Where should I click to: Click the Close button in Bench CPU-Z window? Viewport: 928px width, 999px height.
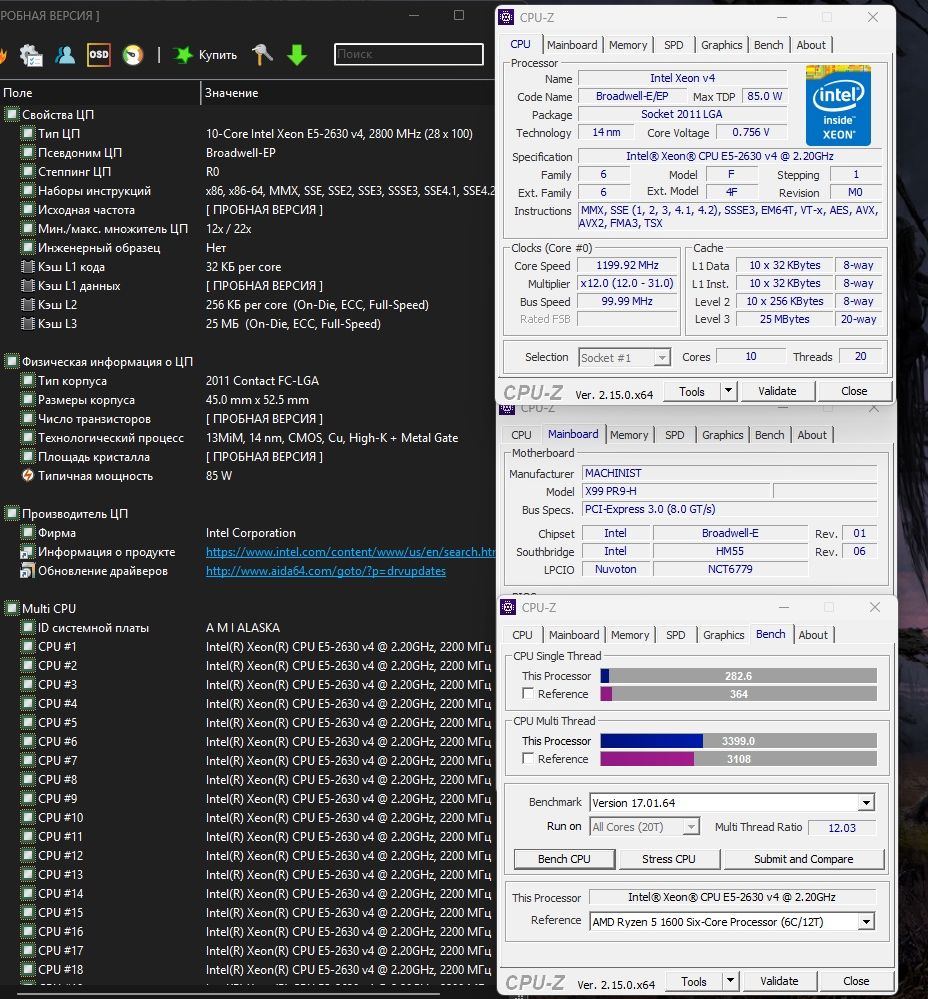coord(856,981)
